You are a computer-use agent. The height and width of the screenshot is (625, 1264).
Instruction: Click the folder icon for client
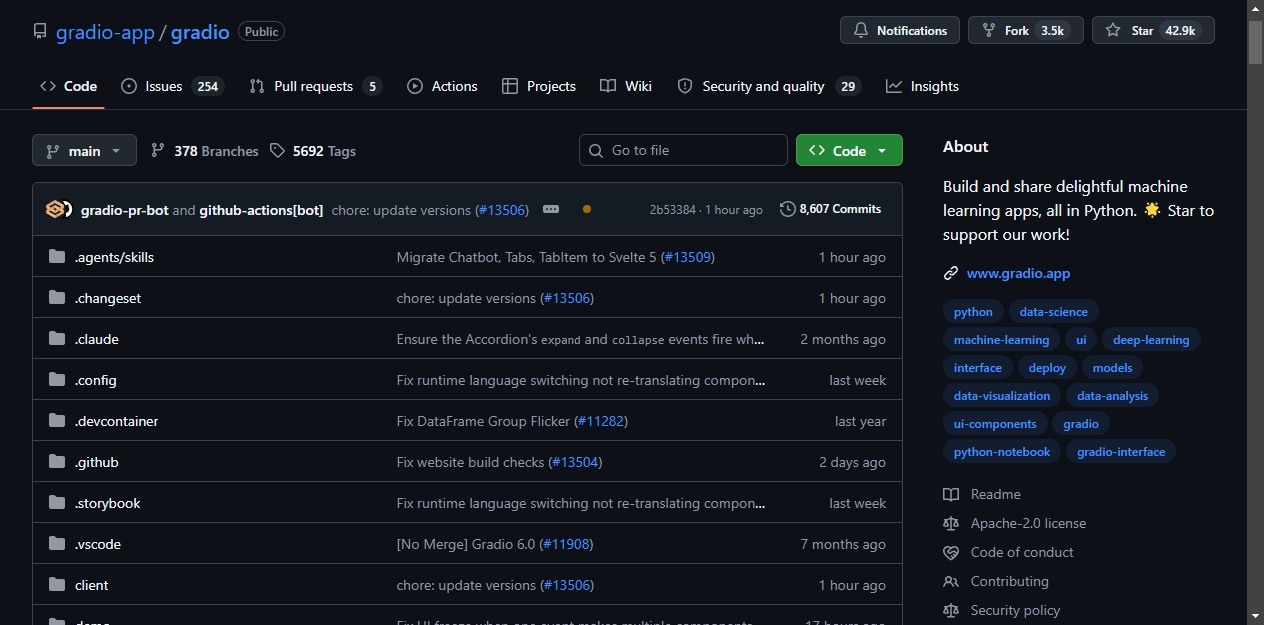point(57,585)
